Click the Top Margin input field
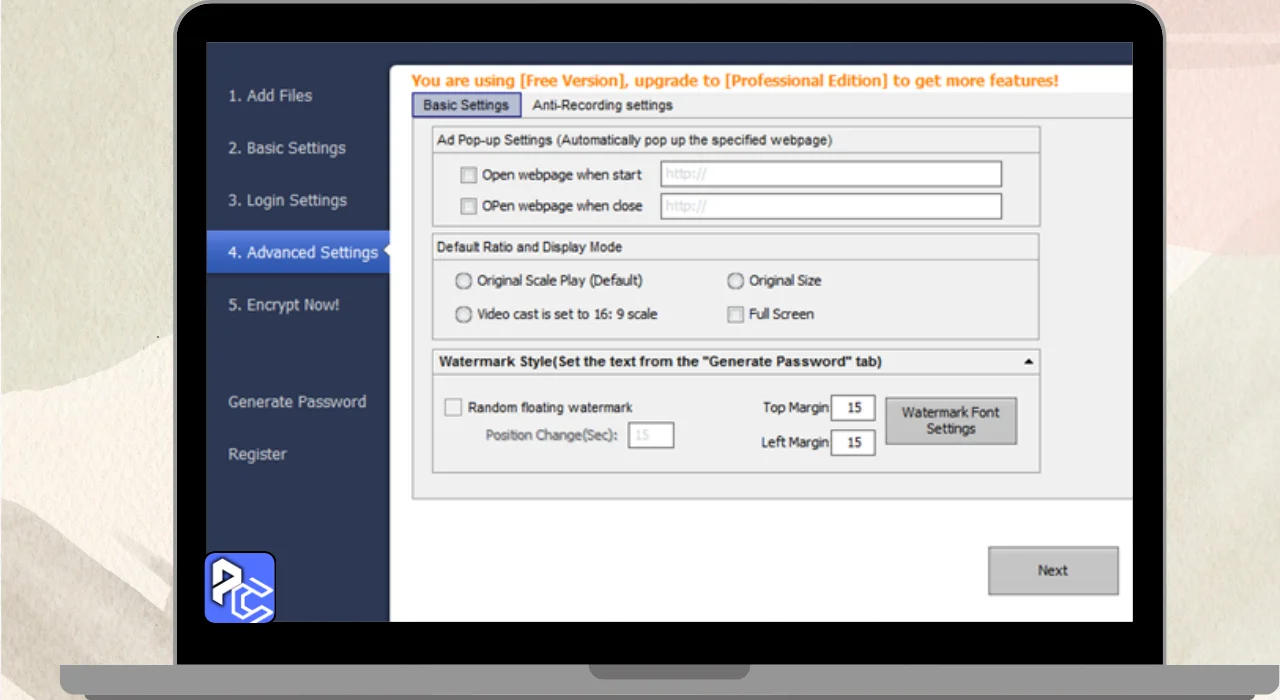The width and height of the screenshot is (1280, 700). (x=853, y=408)
